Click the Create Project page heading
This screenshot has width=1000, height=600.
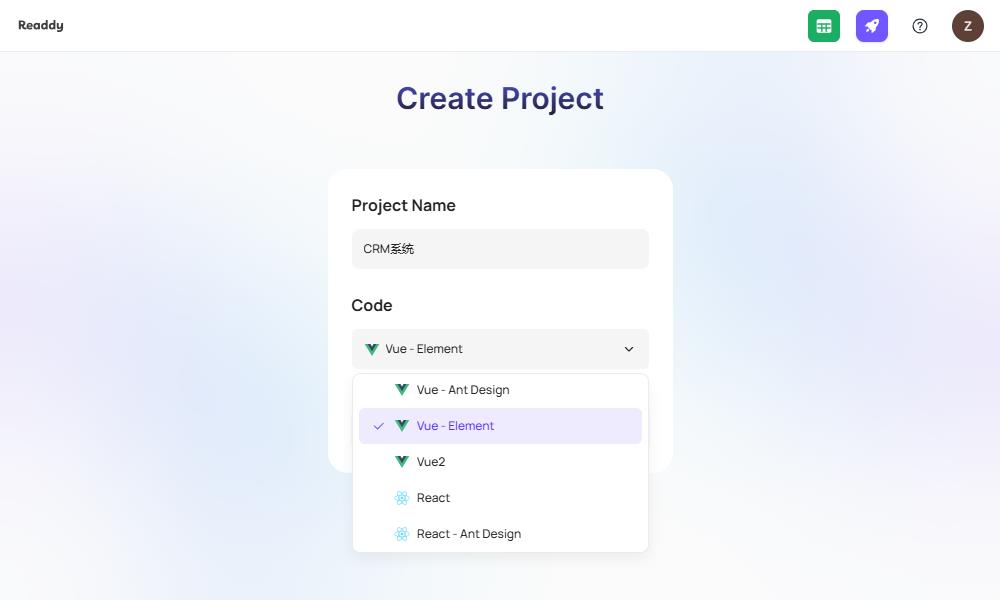(500, 98)
